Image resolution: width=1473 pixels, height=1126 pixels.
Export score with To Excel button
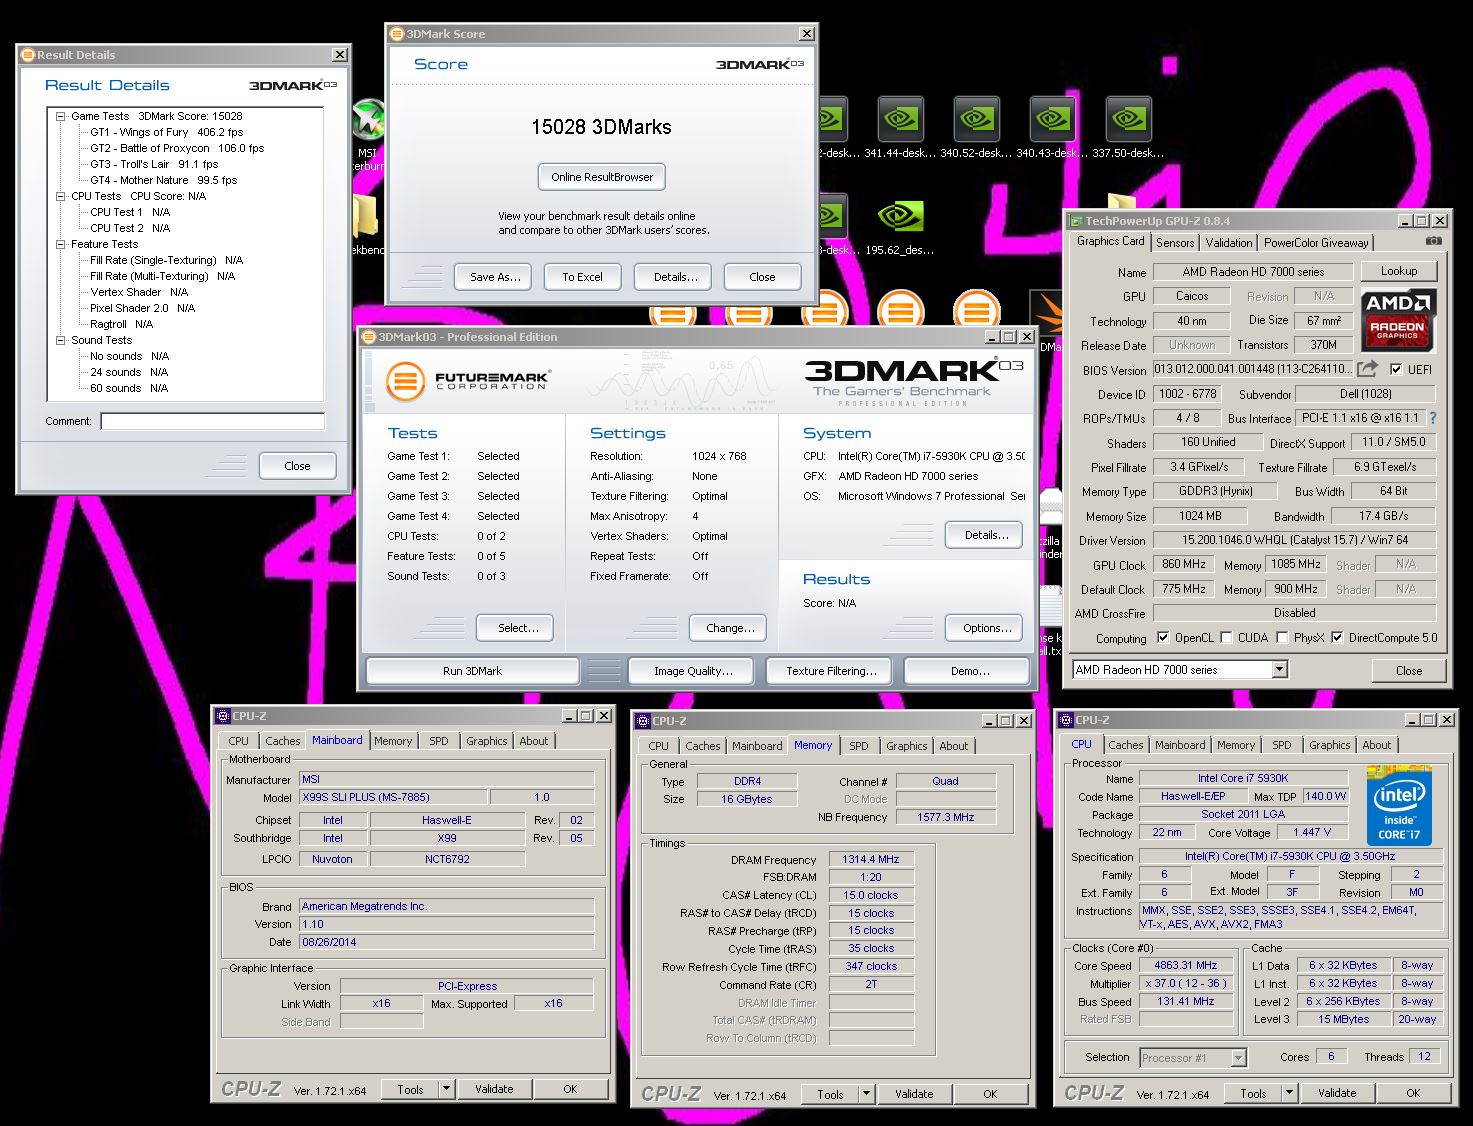pos(582,277)
